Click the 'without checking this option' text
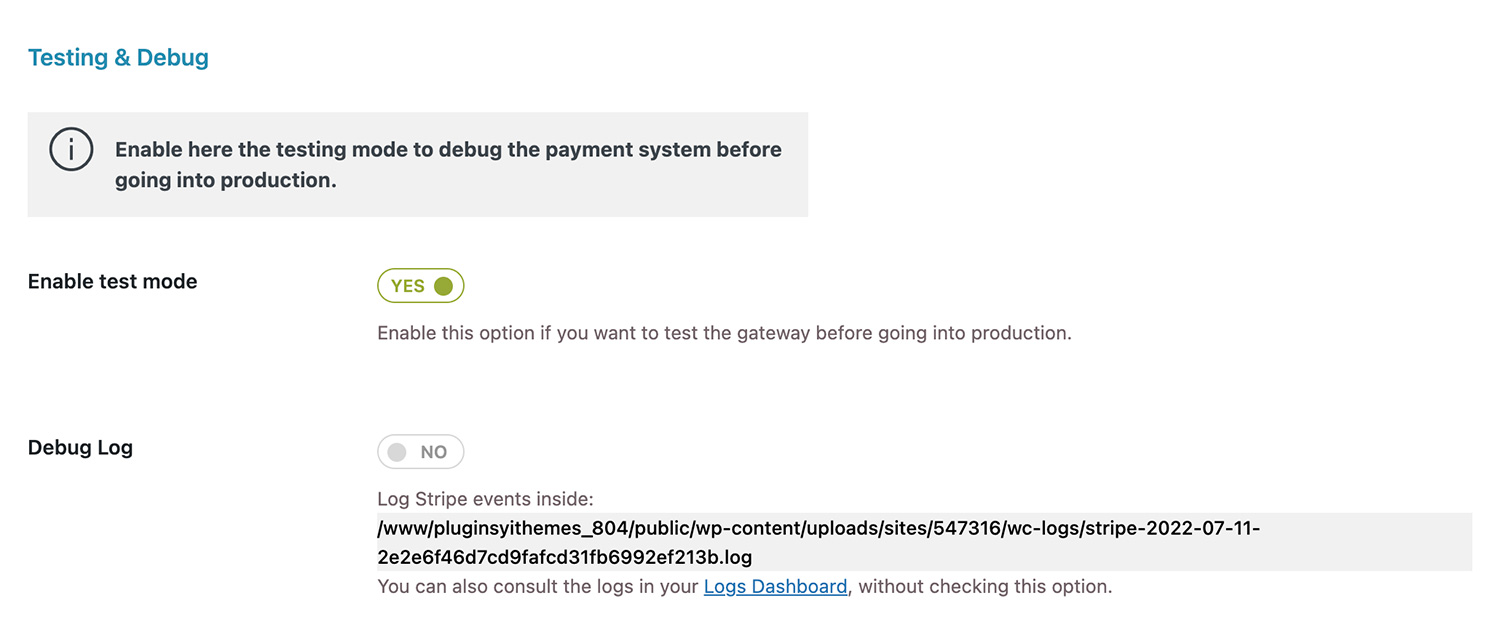This screenshot has height=641, width=1500. coord(985,587)
